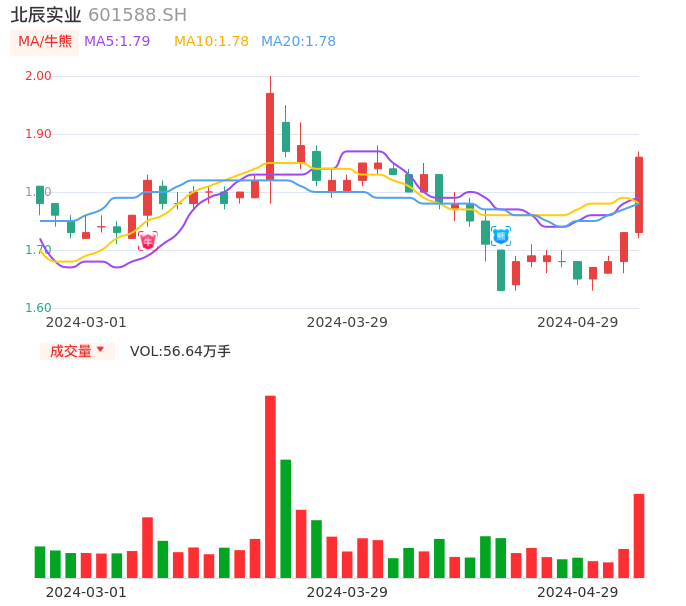This screenshot has width=686, height=606.
Task: Click the VOL:56.64万手 volume readout
Action: (x=180, y=351)
